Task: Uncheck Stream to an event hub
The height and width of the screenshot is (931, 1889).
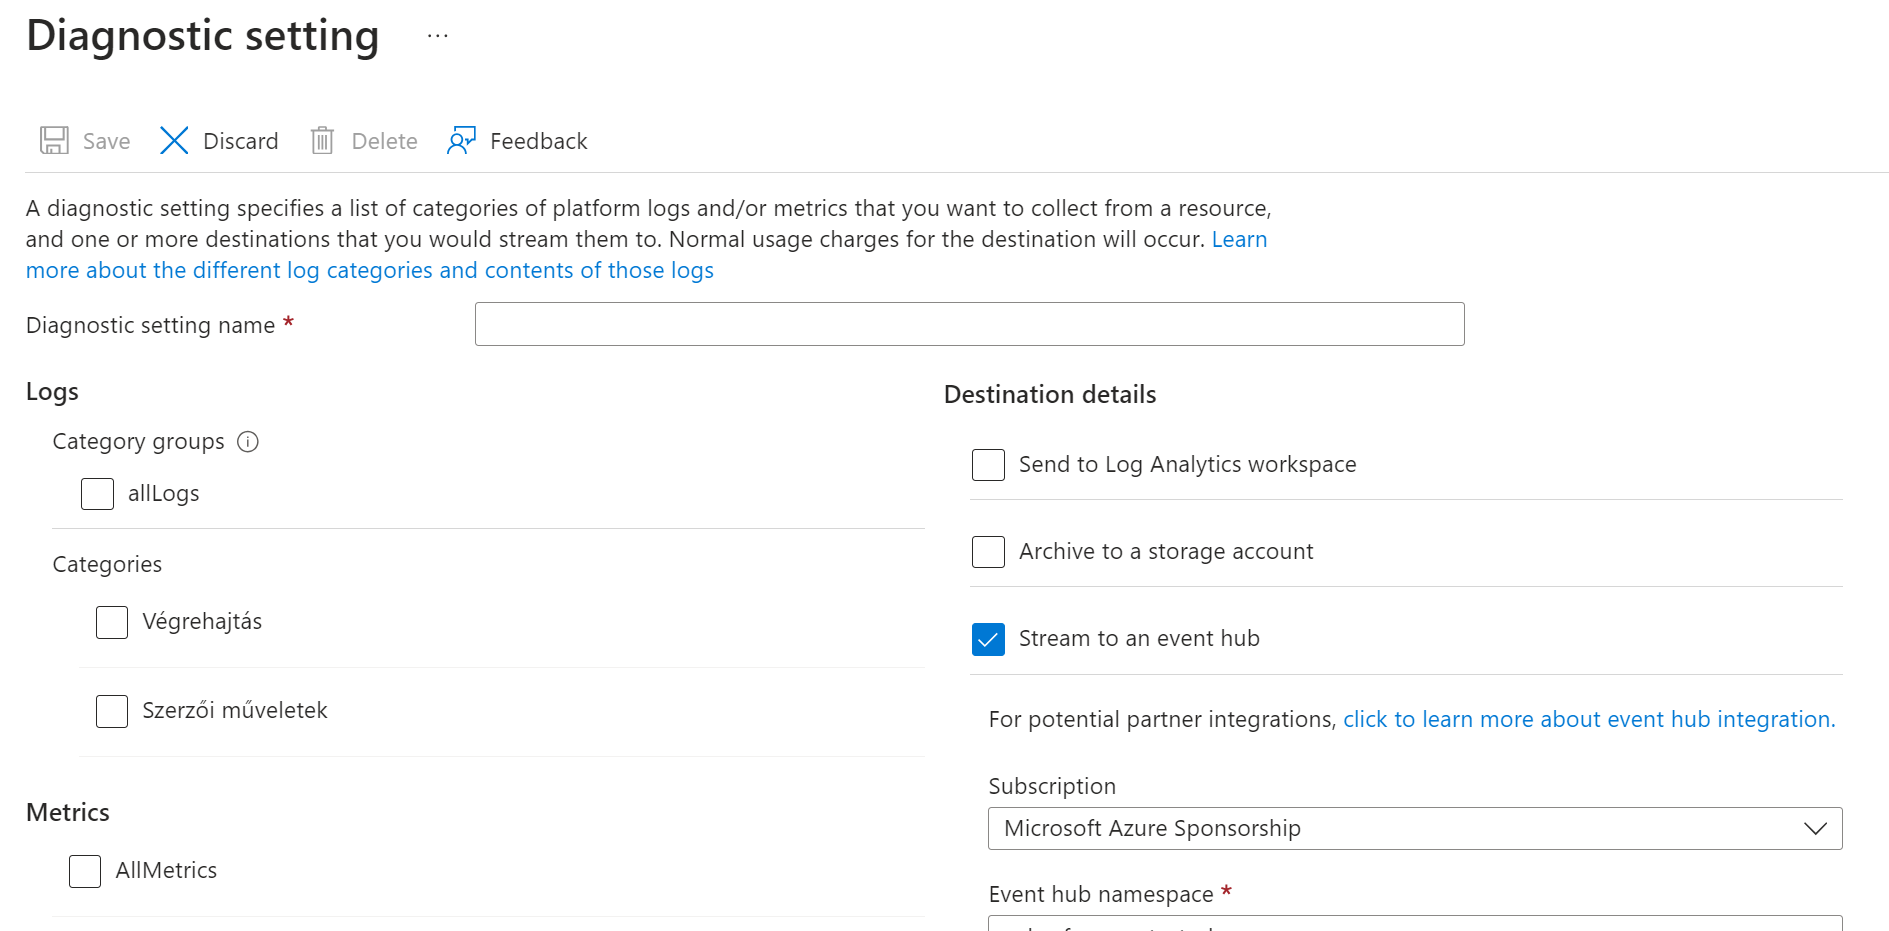Action: point(988,639)
